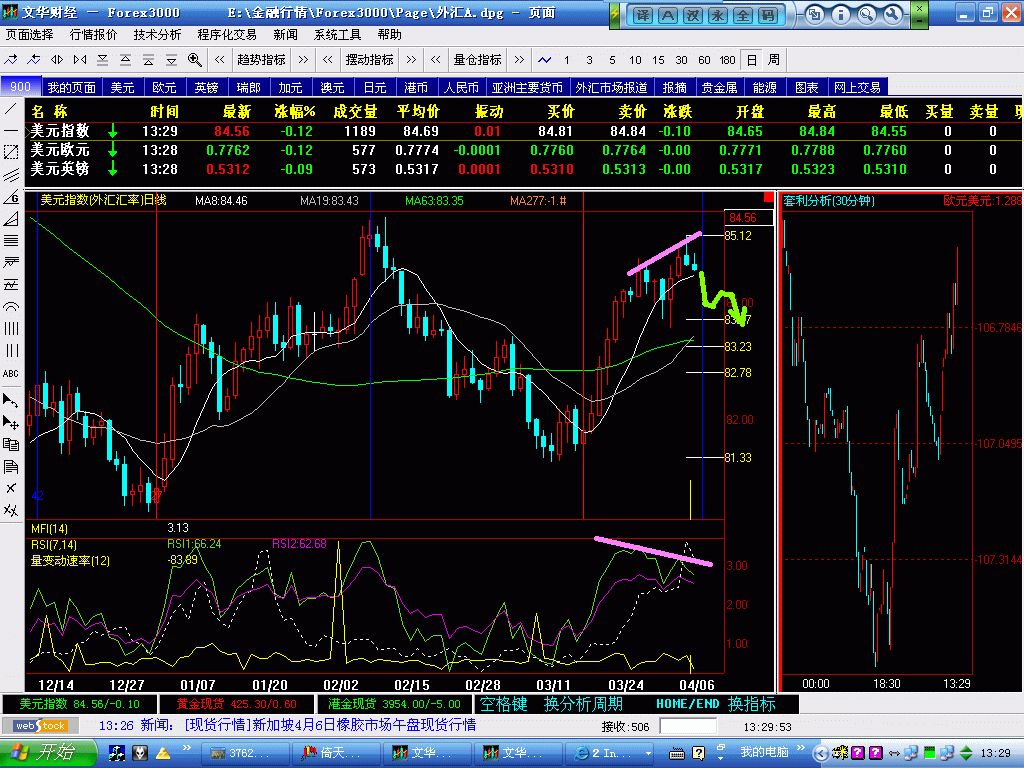This screenshot has width=1024, height=768.
Task: Open the 程序化交易 menu
Action: pos(227,35)
